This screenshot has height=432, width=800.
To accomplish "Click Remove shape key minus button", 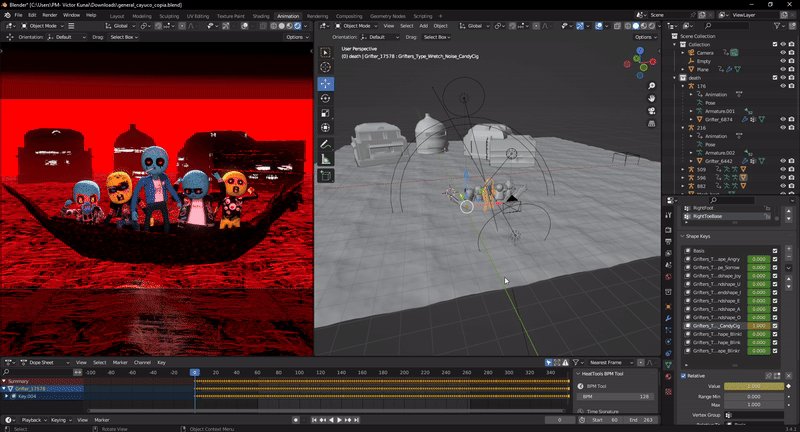I will [x=789, y=257].
